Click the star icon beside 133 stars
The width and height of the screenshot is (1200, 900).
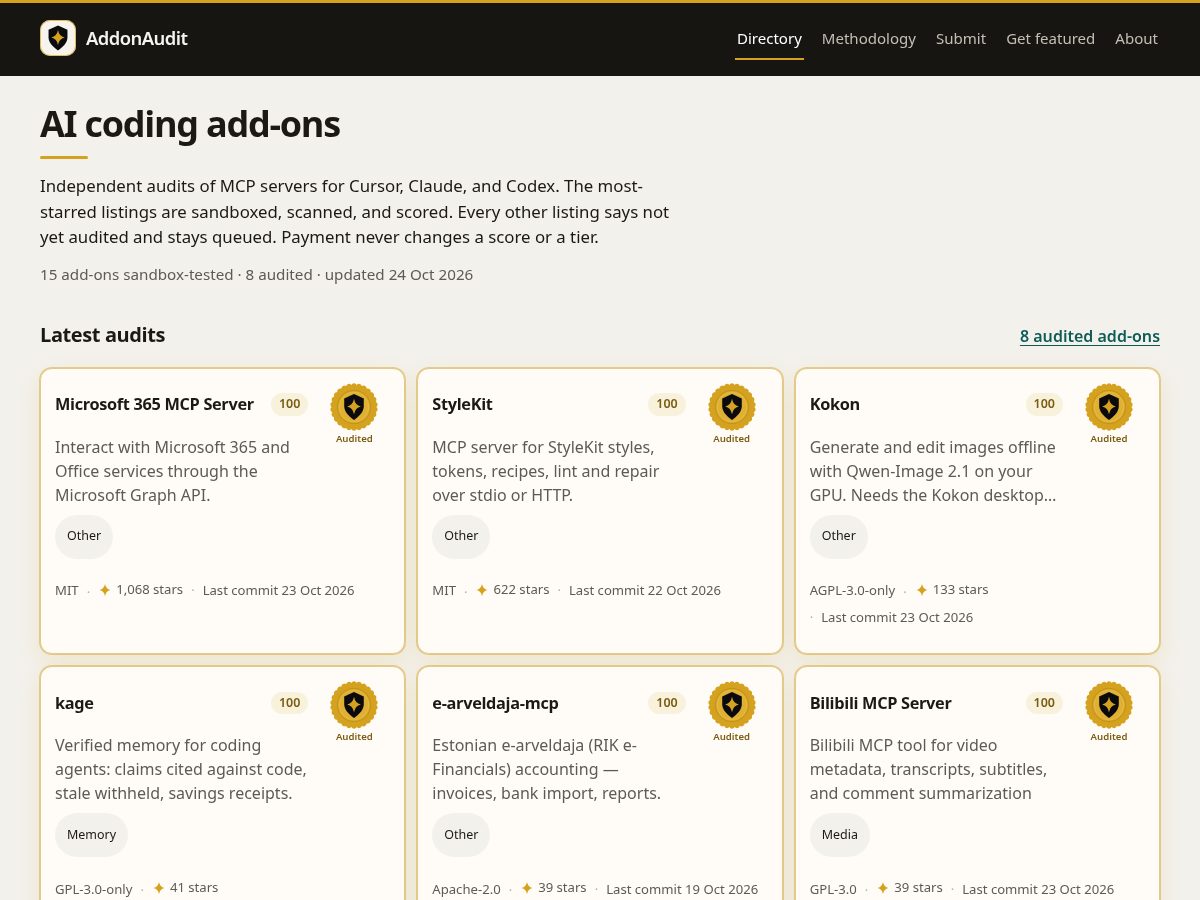point(922,590)
